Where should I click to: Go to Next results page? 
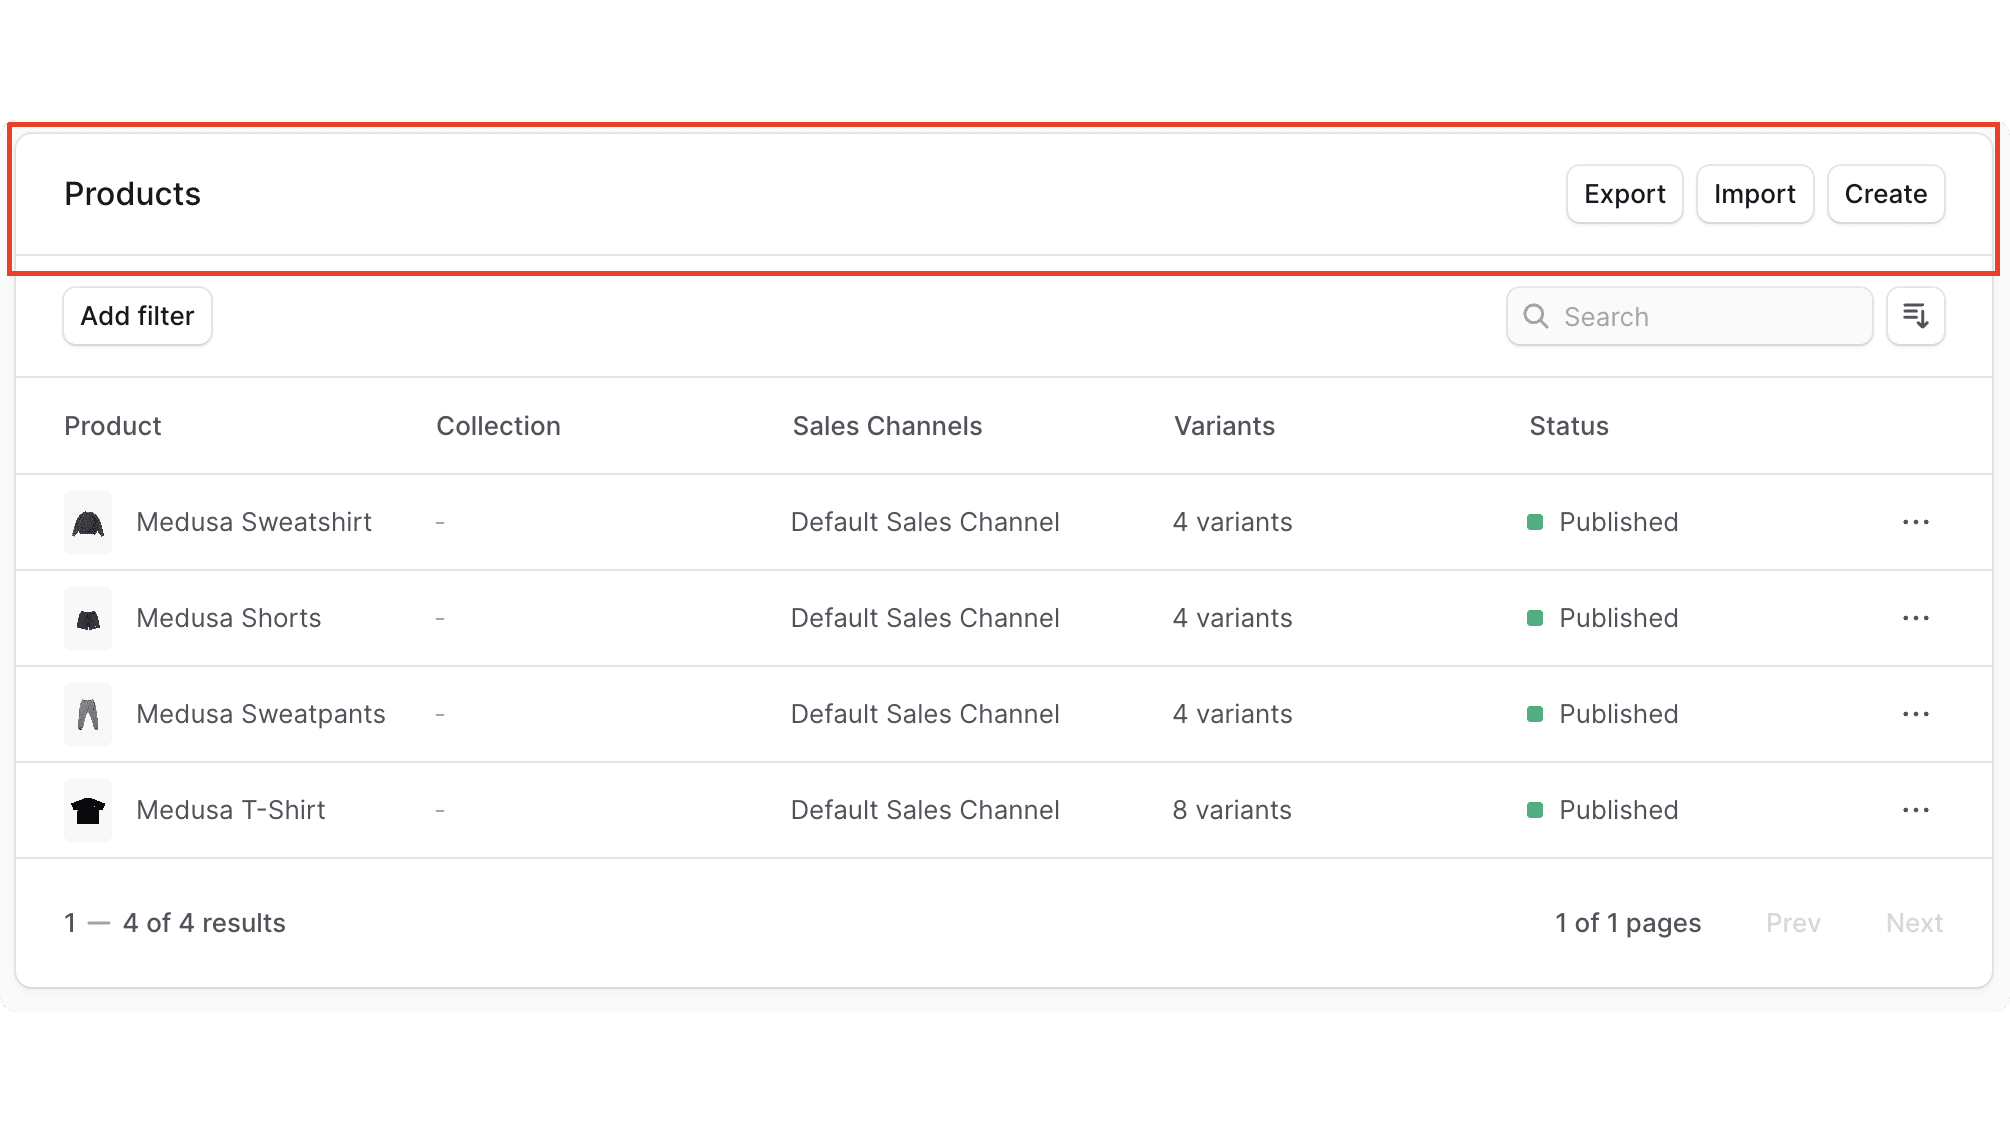click(x=1913, y=923)
